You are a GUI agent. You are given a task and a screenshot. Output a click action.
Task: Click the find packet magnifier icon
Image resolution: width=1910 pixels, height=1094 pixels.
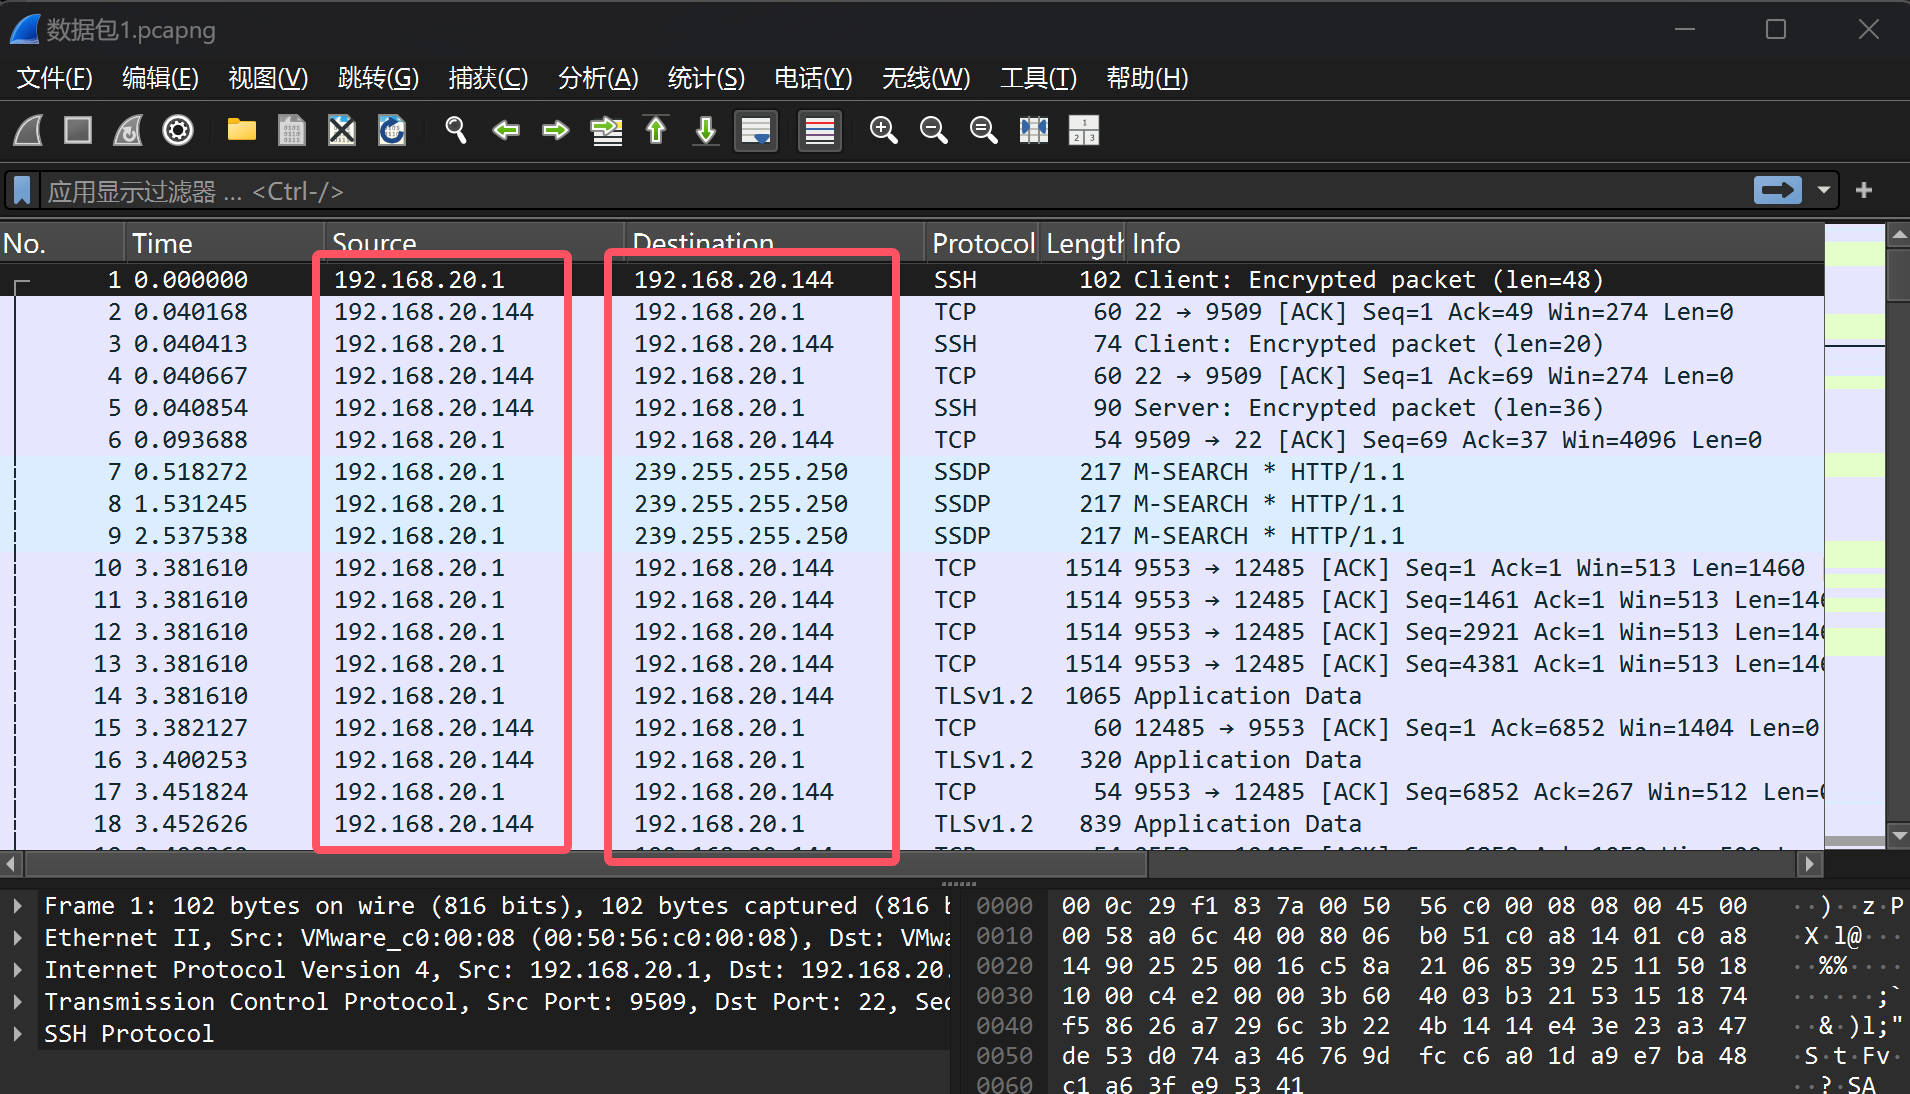click(456, 131)
